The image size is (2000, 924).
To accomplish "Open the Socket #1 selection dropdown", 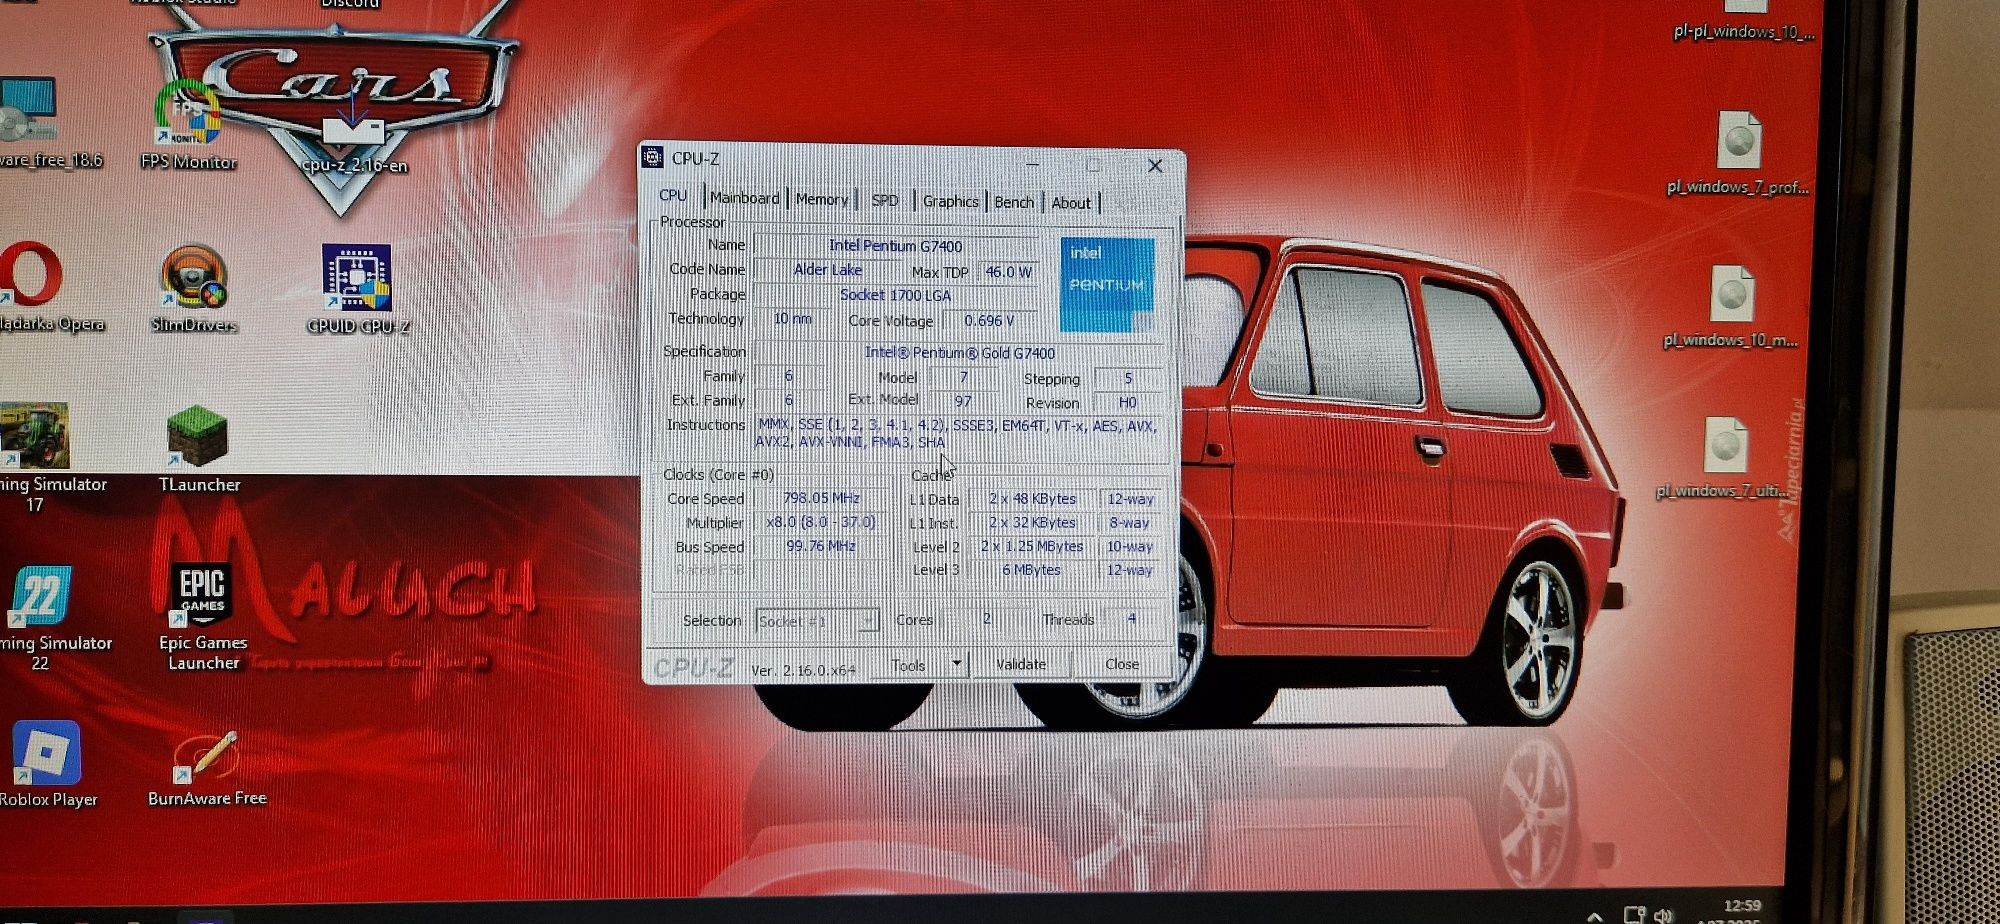I will 817,621.
